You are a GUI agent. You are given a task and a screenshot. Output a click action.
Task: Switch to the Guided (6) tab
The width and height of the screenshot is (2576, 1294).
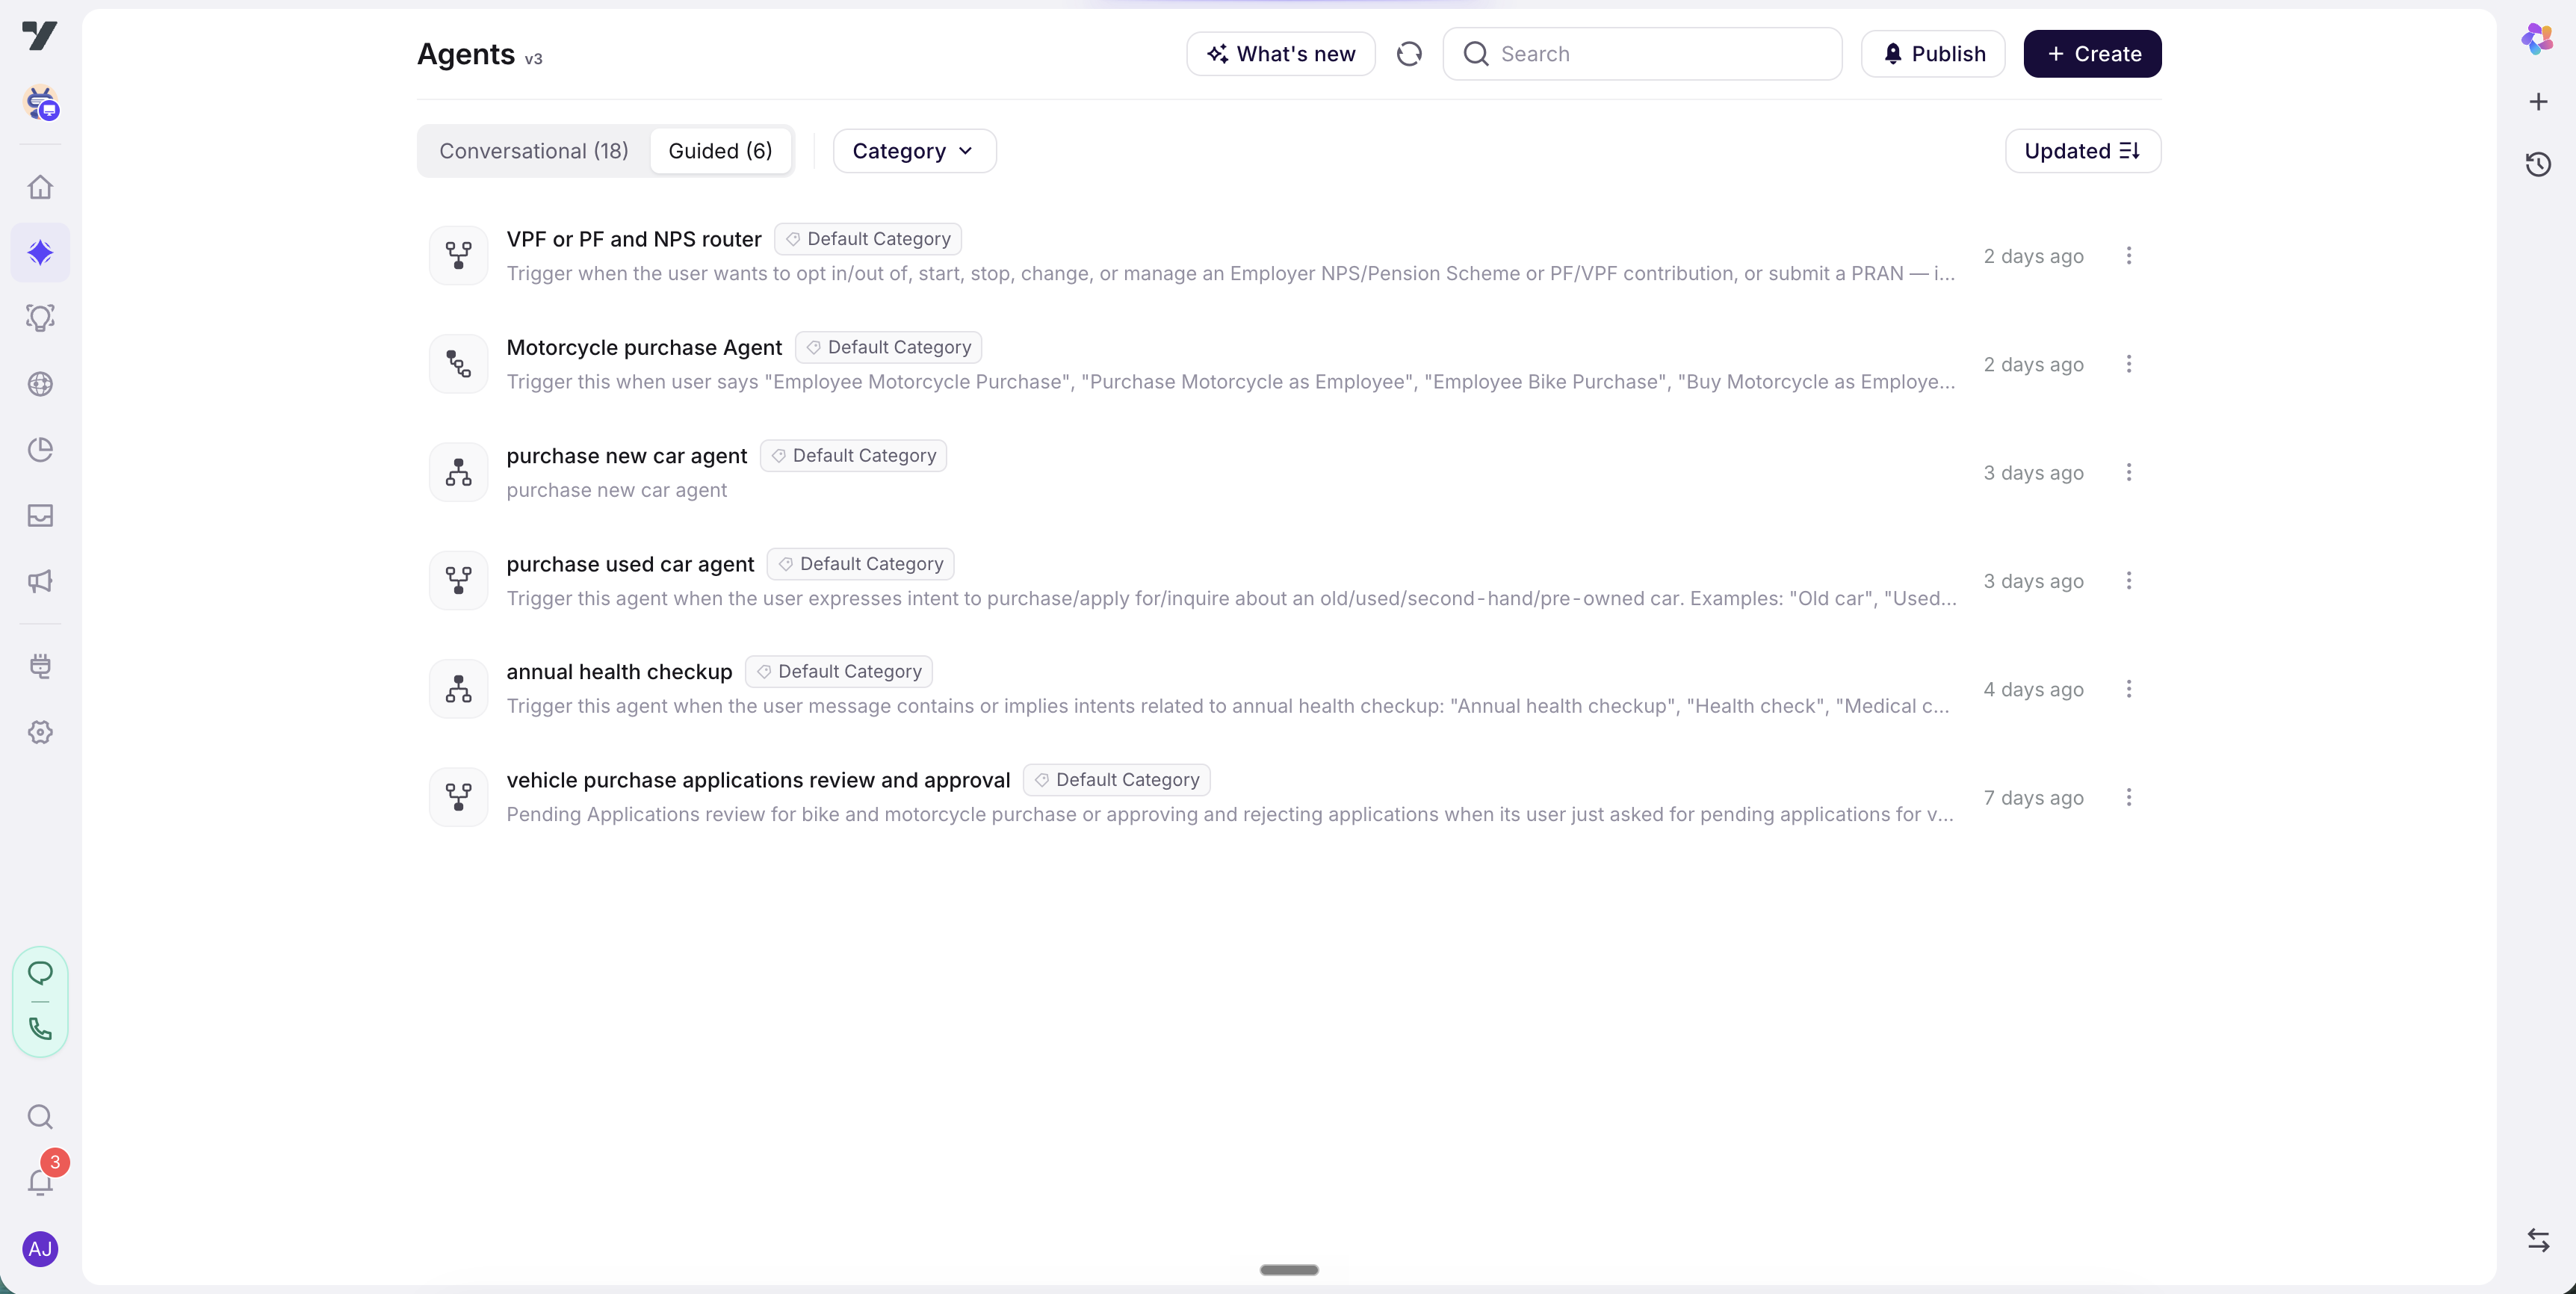720,151
